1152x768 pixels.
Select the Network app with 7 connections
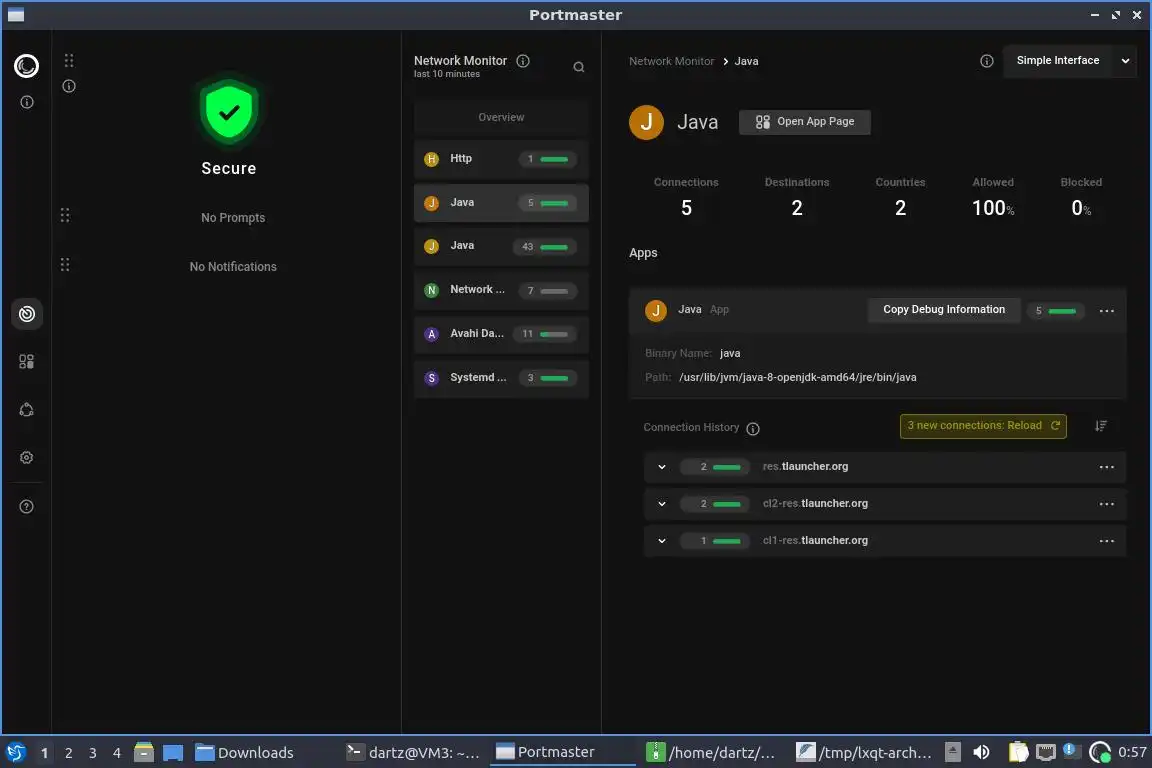[x=501, y=290]
